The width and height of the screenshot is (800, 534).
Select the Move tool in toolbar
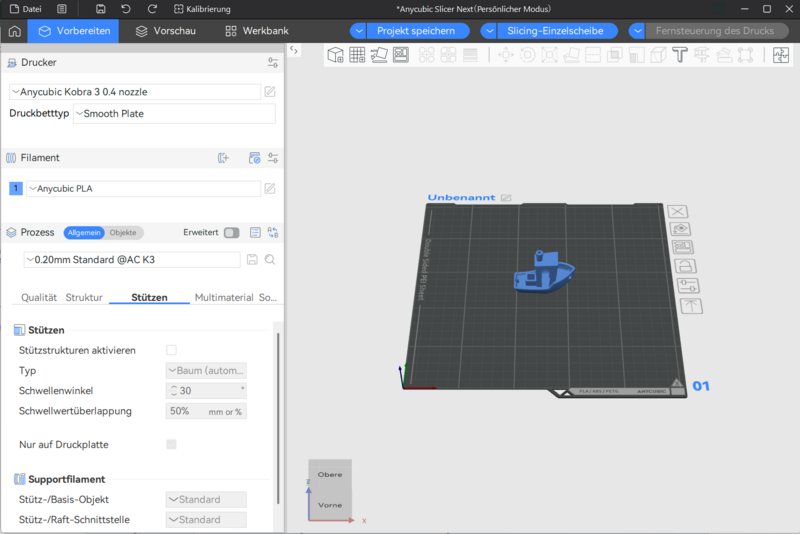point(506,55)
